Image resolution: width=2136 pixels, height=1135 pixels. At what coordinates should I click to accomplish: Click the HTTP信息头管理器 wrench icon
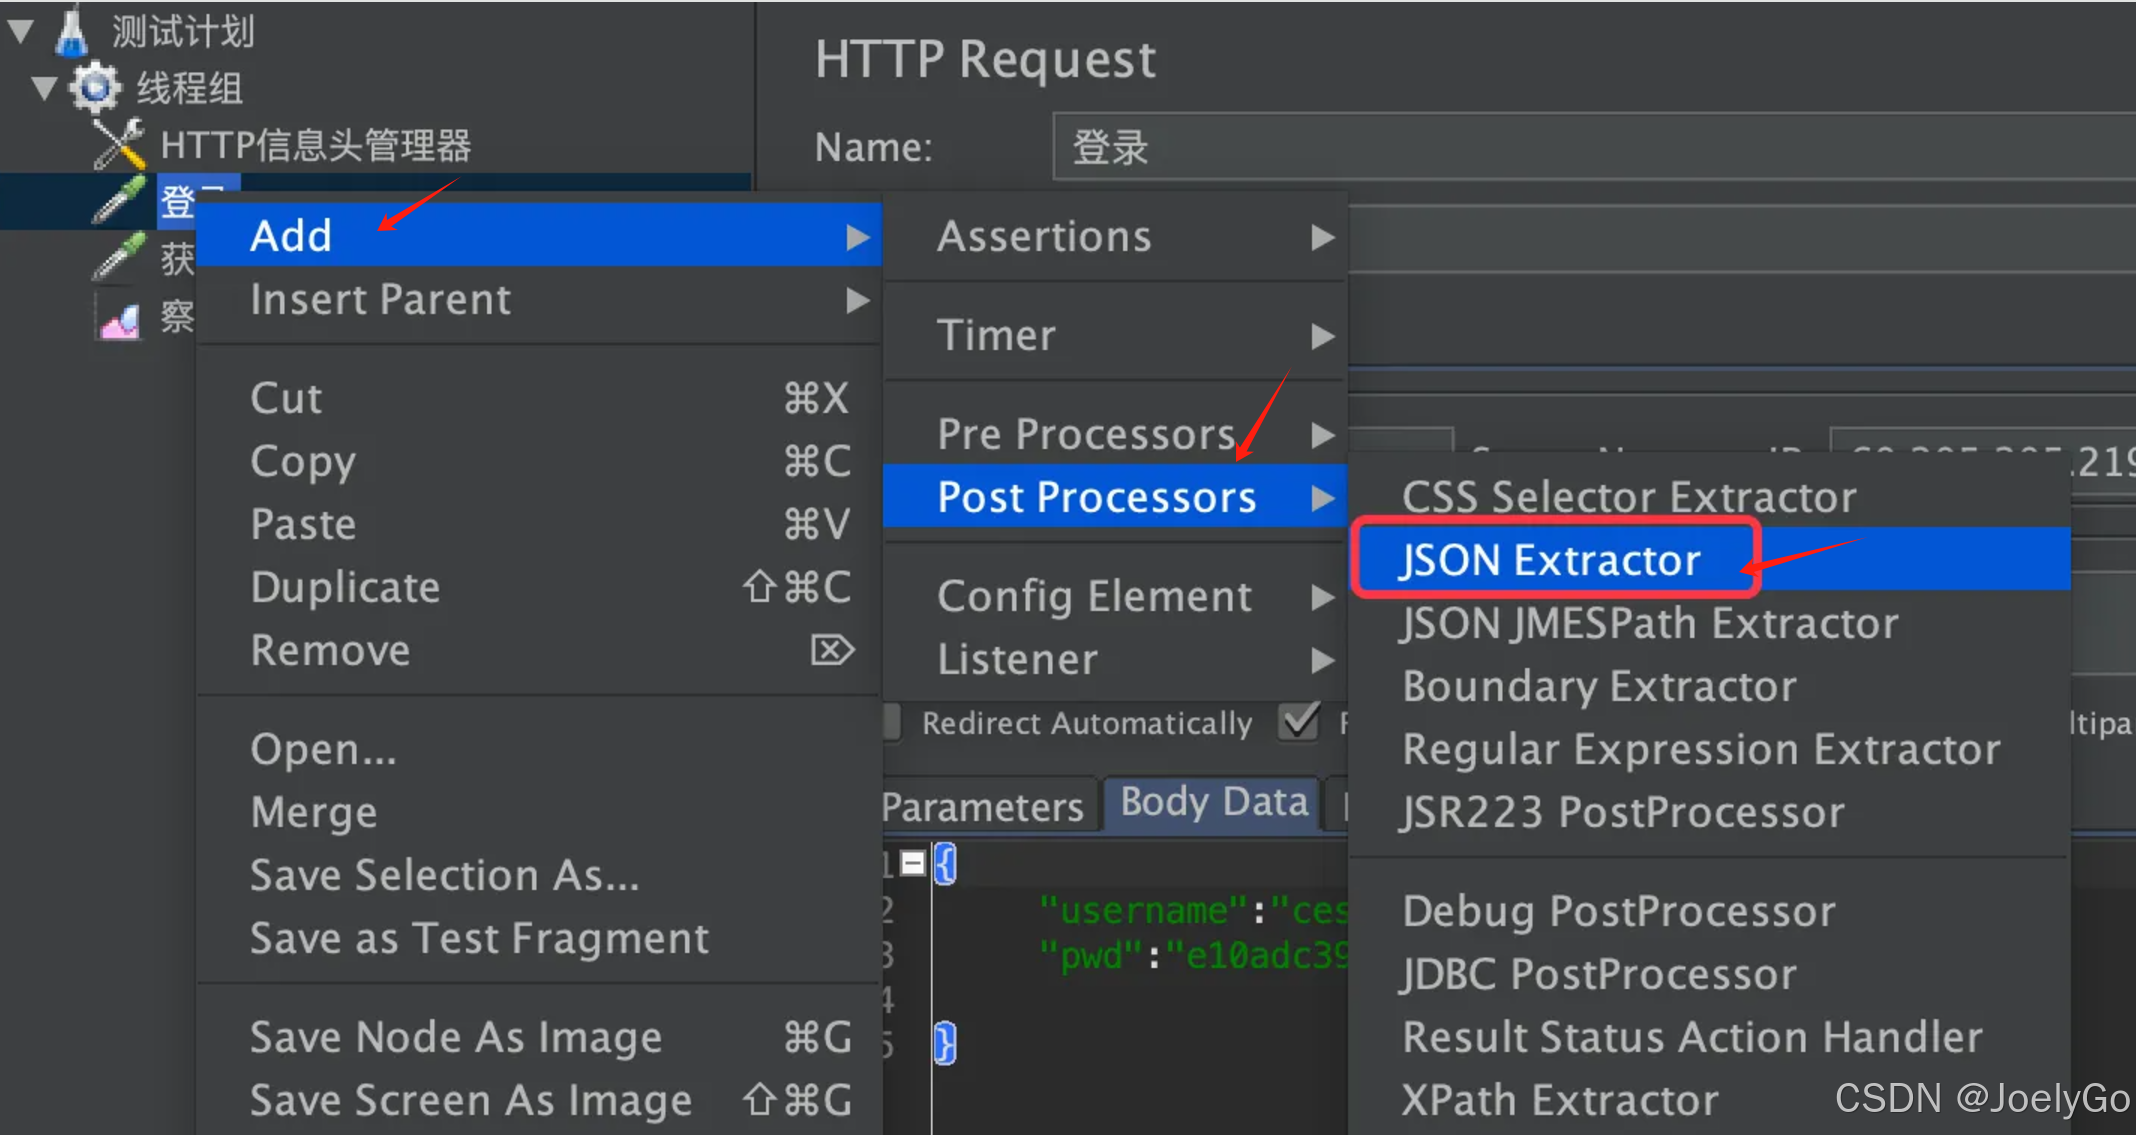coord(117,143)
